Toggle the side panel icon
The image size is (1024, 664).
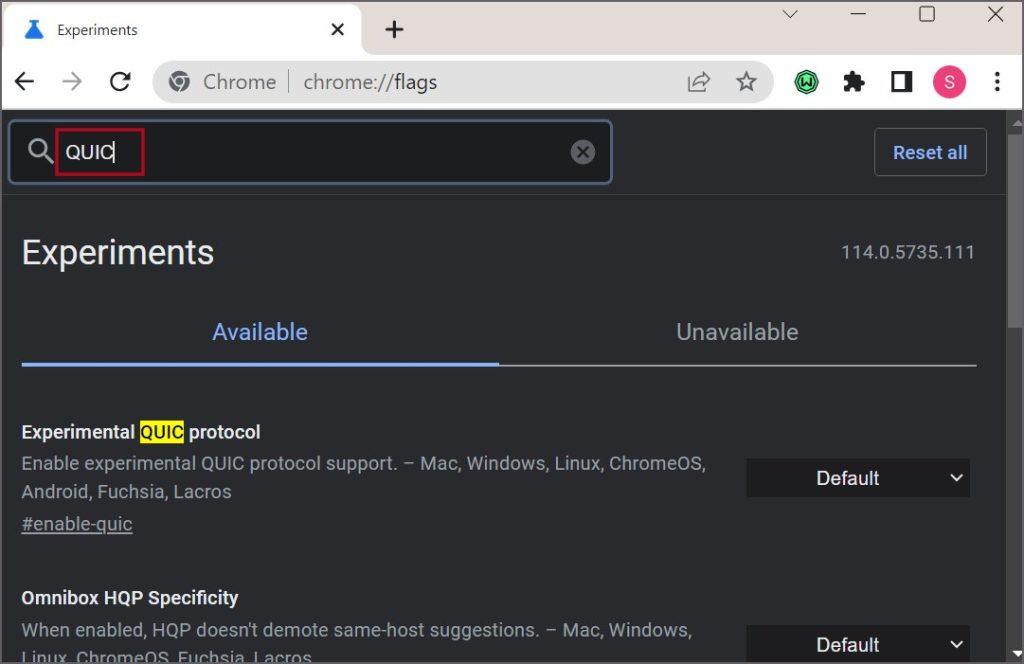click(x=901, y=82)
